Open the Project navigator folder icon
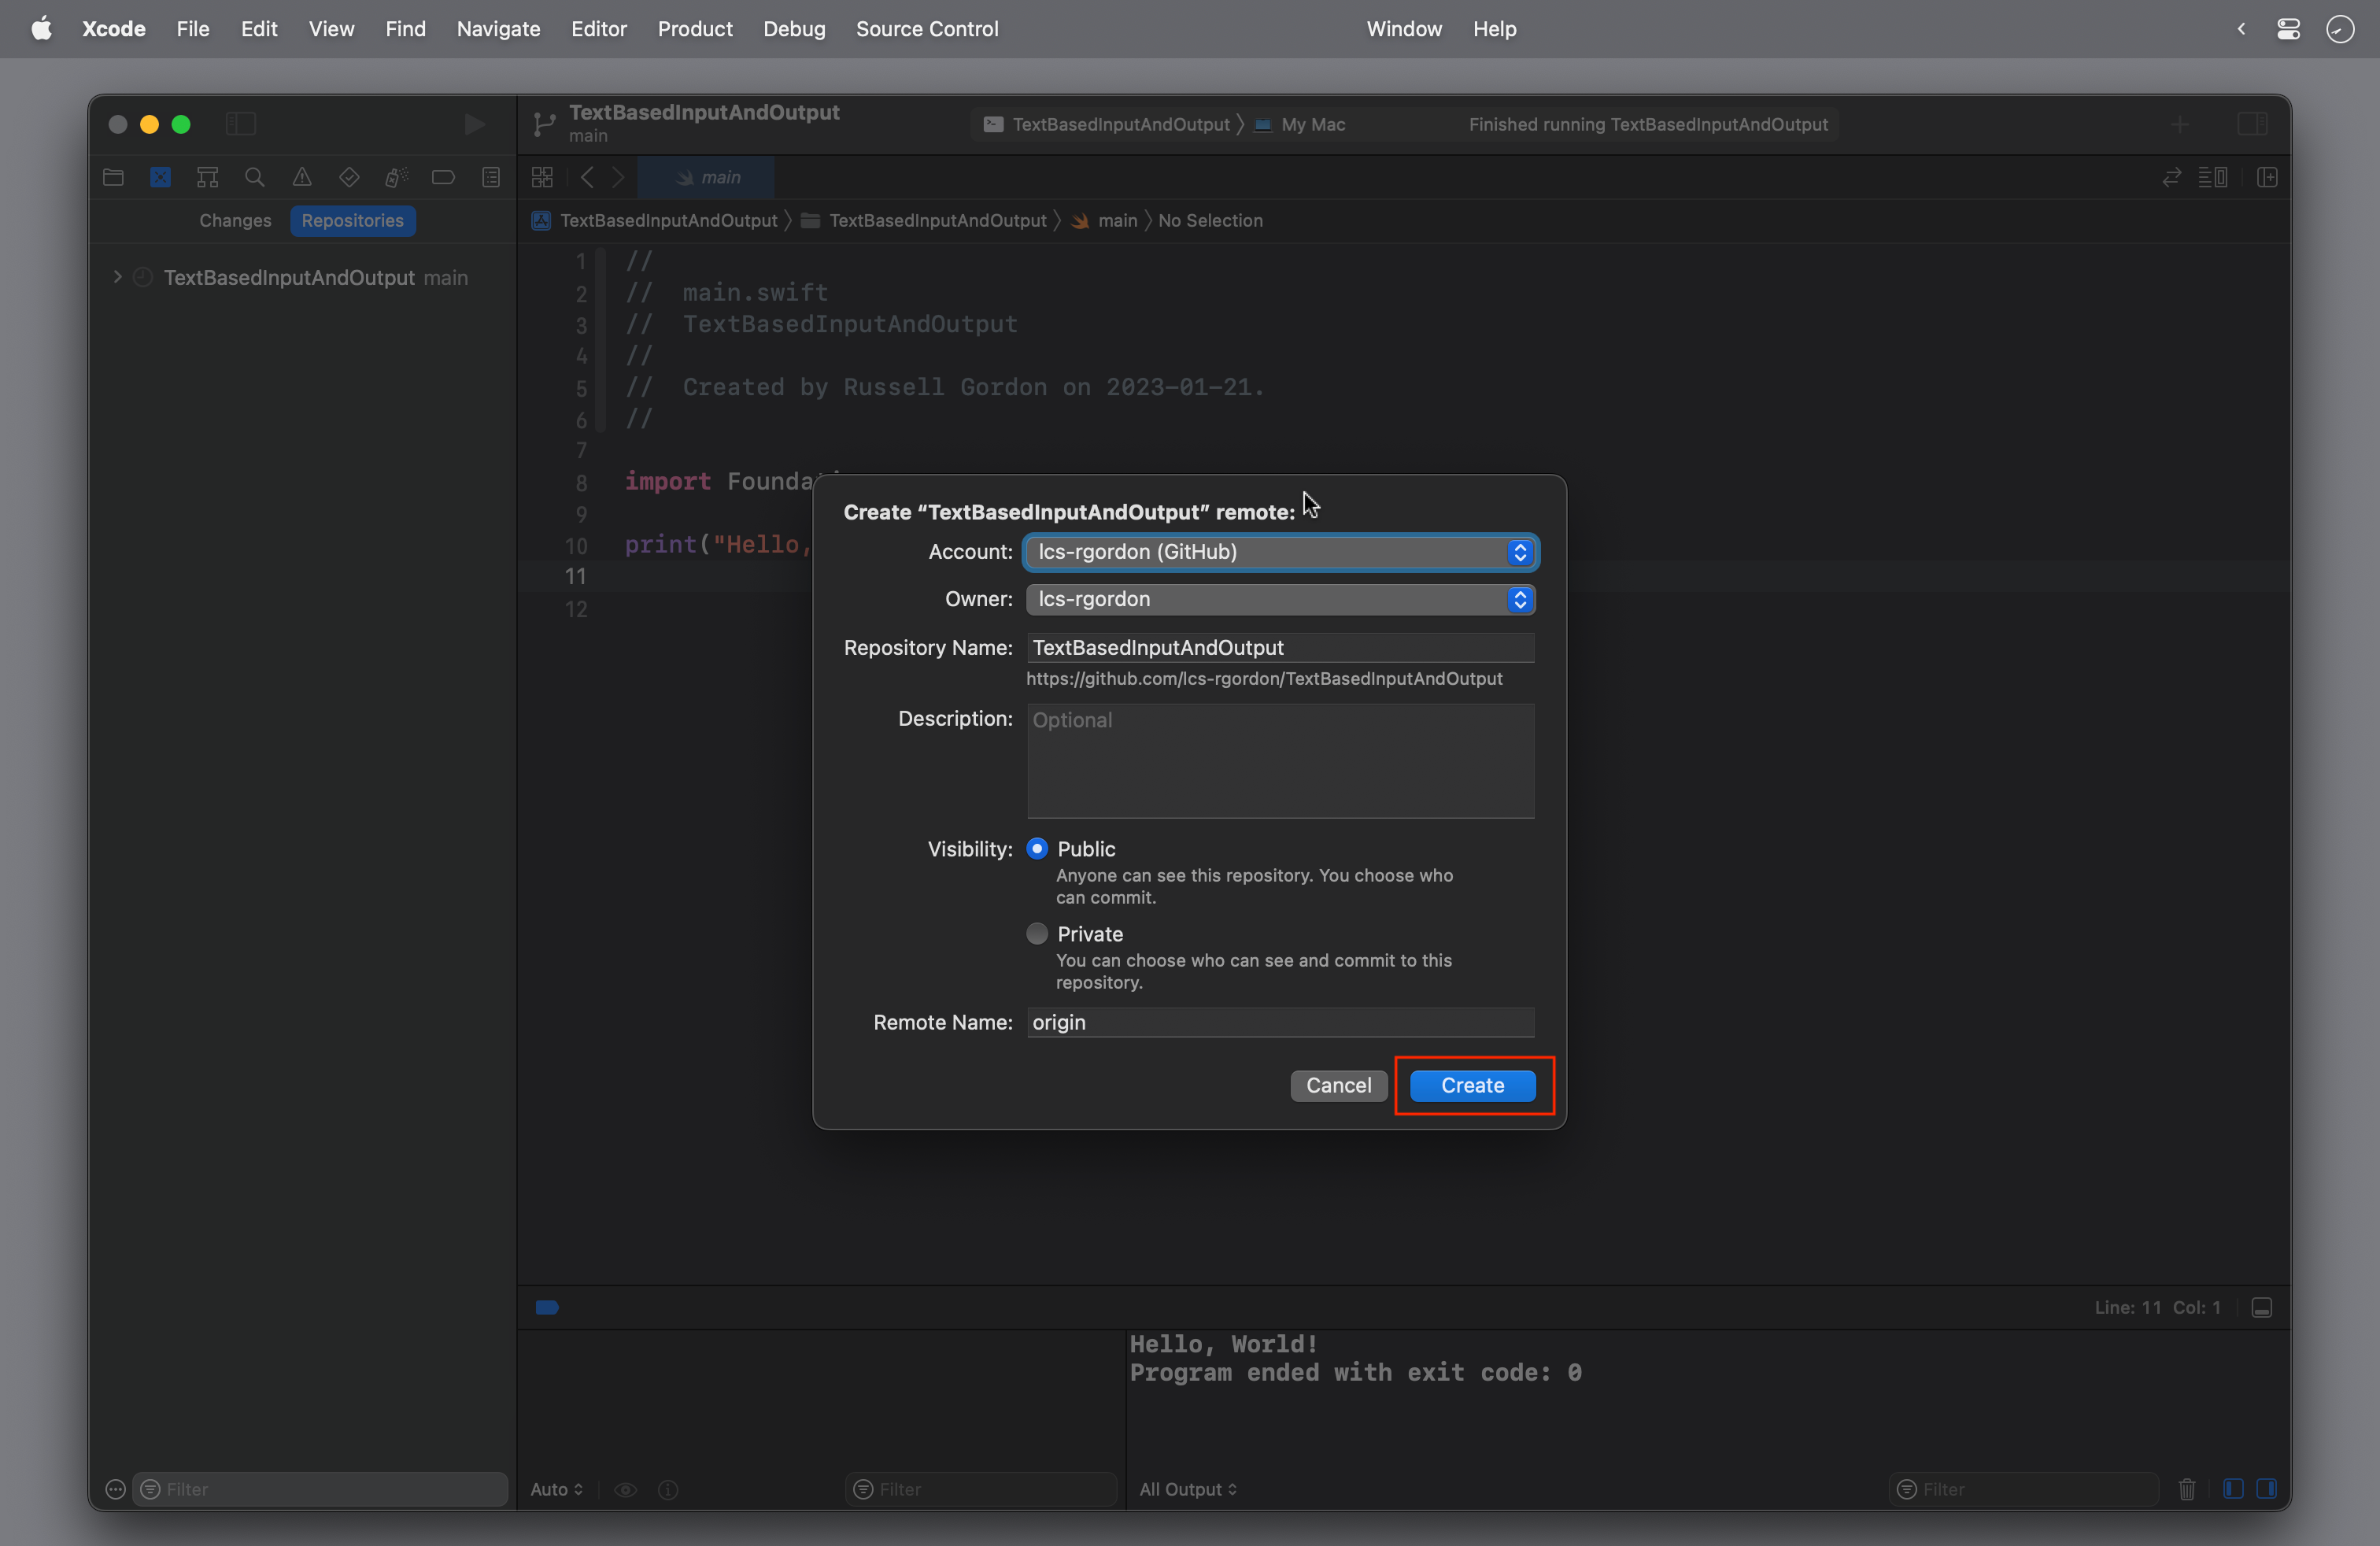Screen dimensions: 2380x1546 [x=113, y=177]
